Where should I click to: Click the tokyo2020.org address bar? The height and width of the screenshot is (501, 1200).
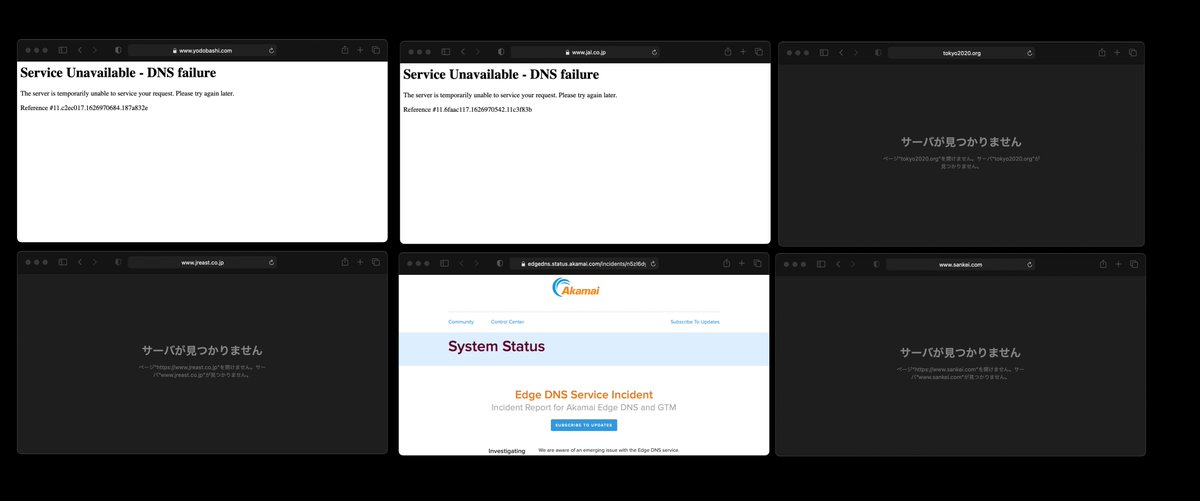coord(962,52)
